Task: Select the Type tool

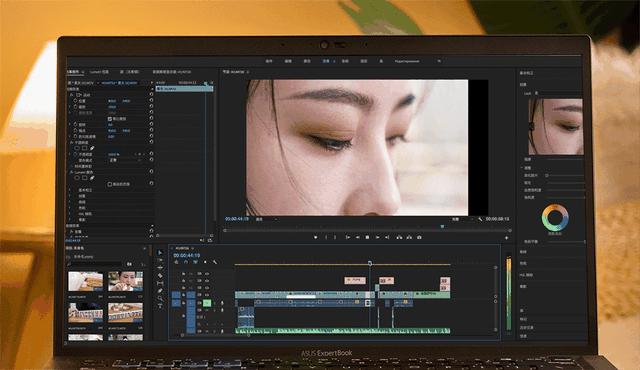Action: [x=160, y=306]
